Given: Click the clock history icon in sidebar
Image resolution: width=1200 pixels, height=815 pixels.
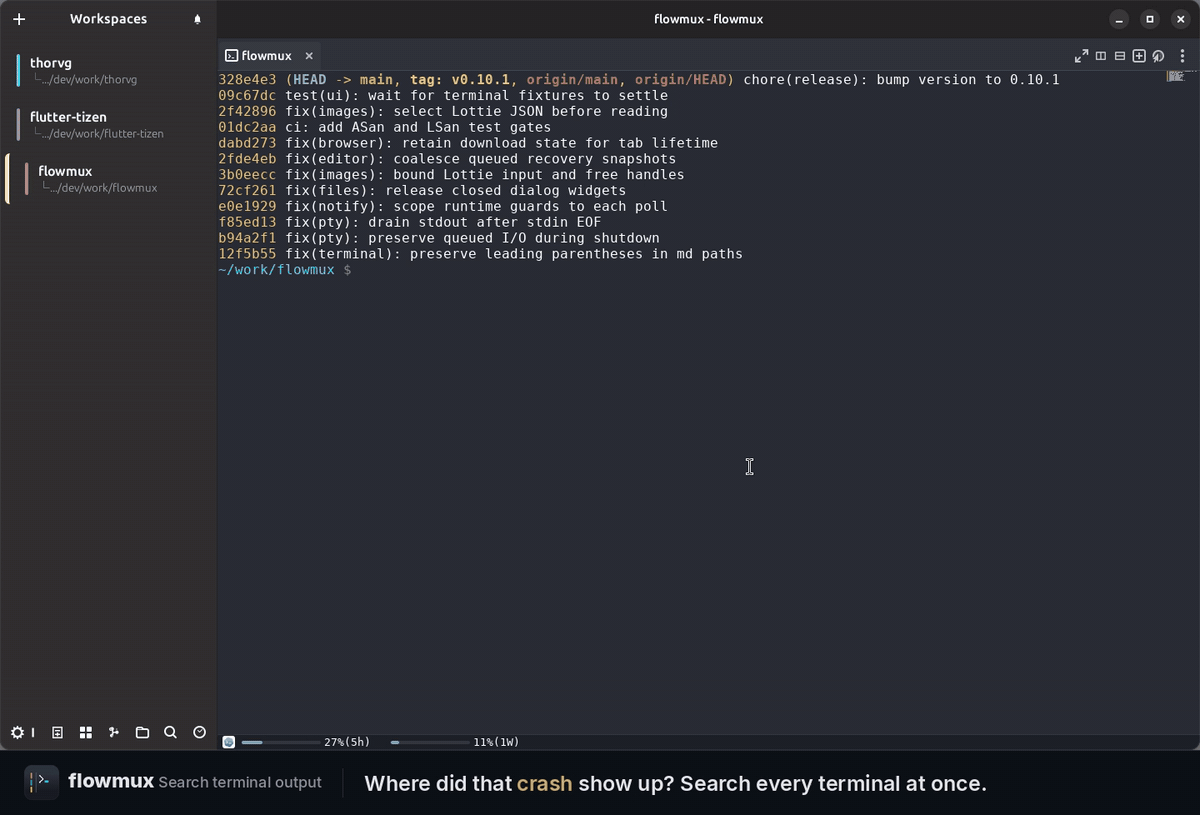Looking at the screenshot, I should pos(199,733).
